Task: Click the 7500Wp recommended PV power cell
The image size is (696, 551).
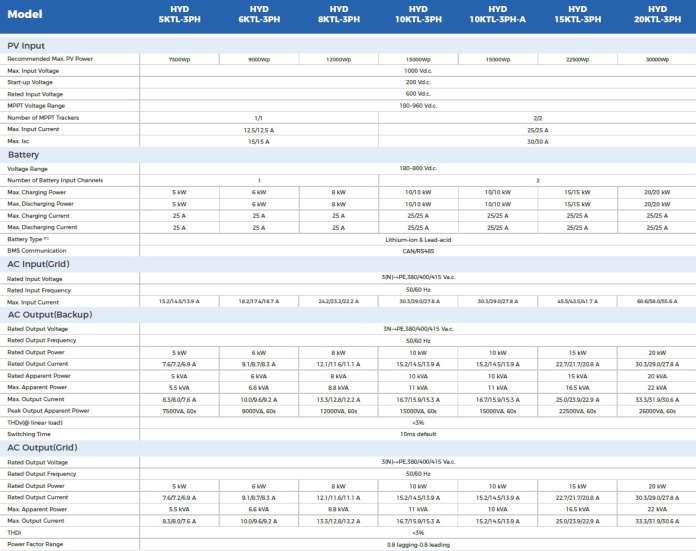Action: point(179,60)
